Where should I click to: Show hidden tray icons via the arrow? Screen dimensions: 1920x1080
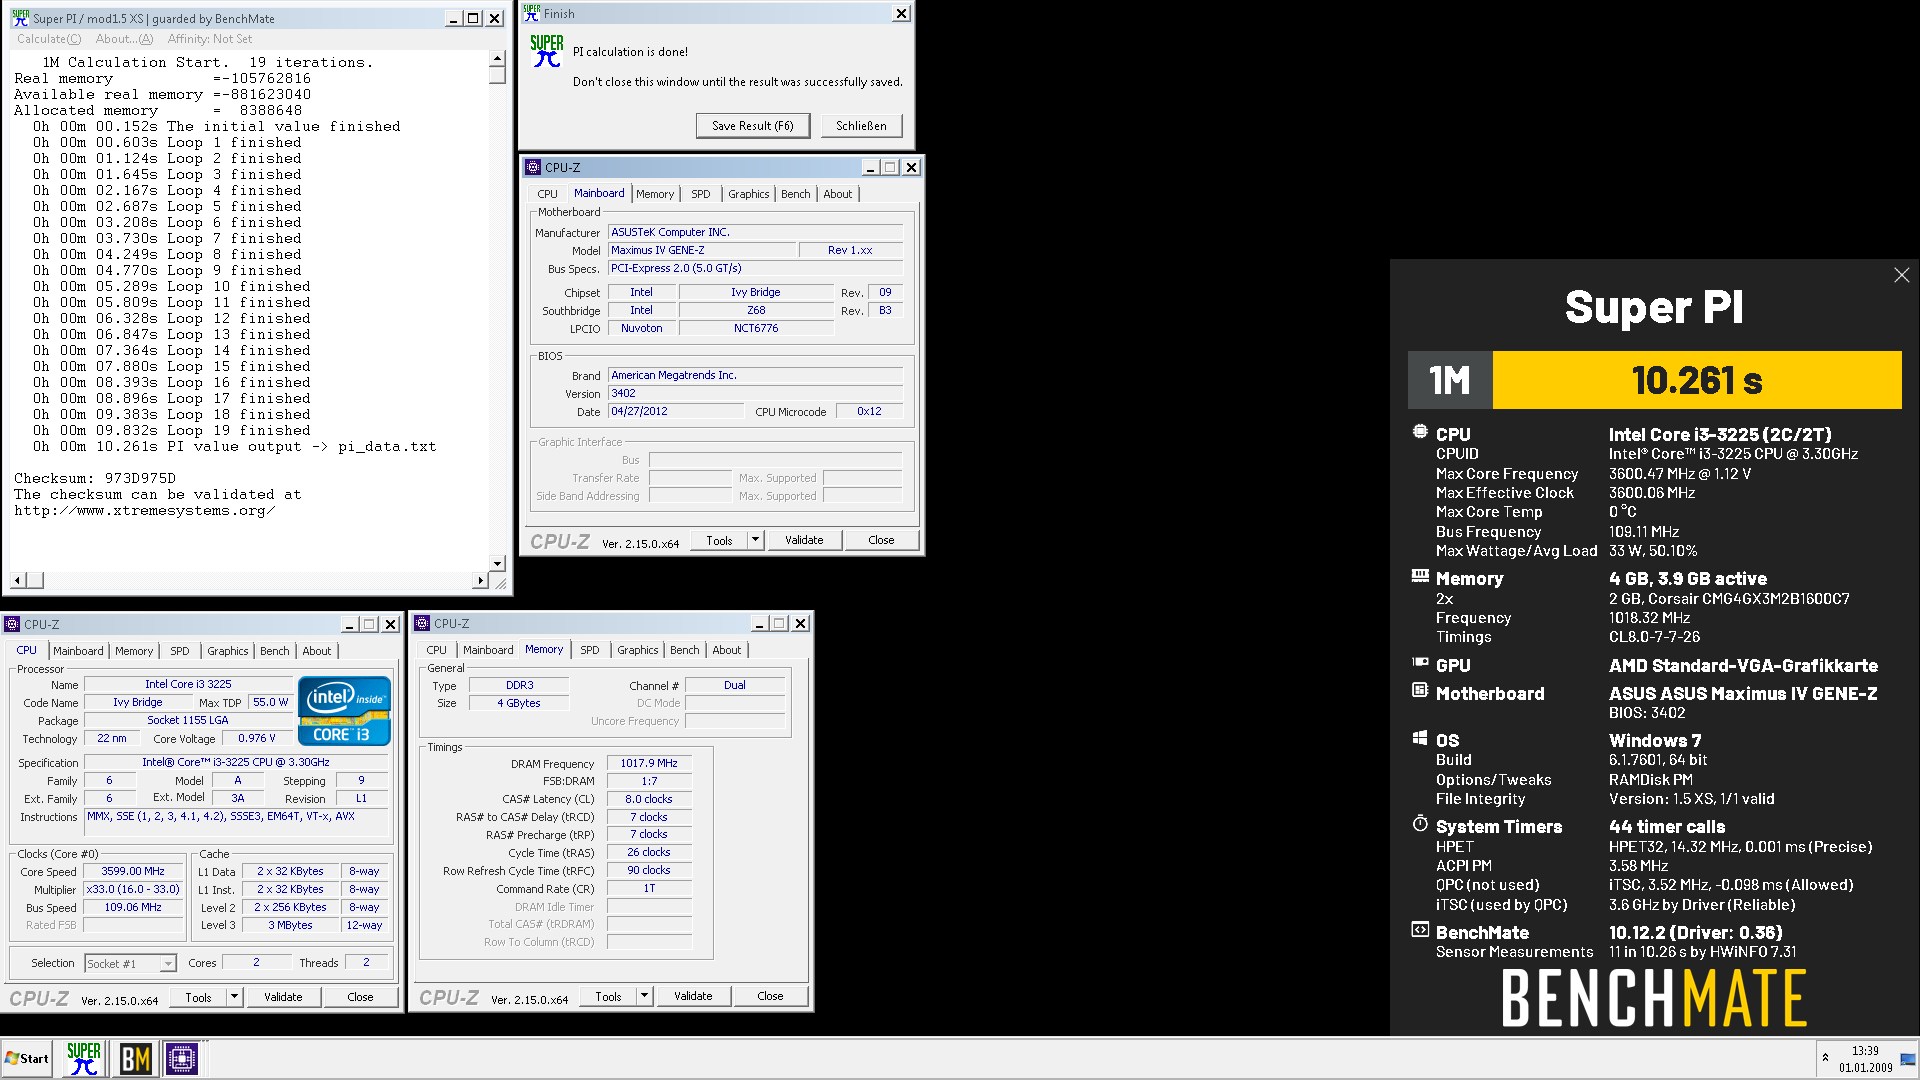[1825, 1058]
